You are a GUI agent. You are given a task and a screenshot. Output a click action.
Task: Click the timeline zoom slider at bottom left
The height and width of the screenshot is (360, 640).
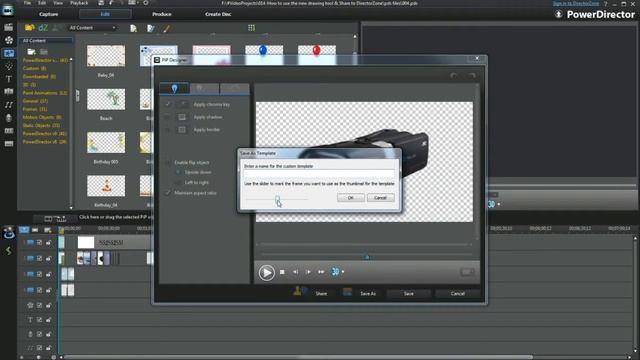(x=38, y=357)
